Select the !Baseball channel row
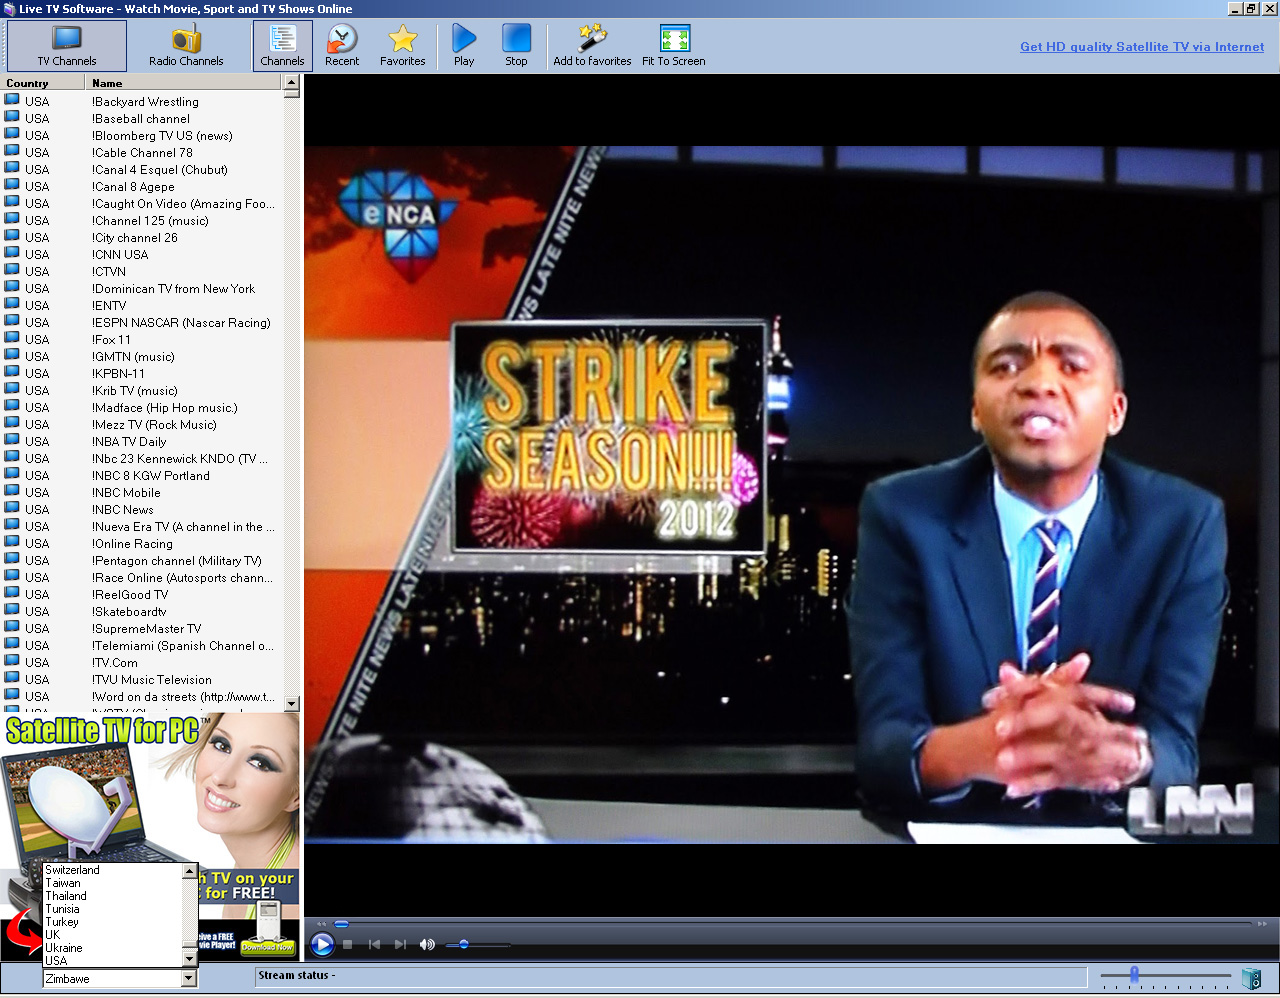Image resolution: width=1280 pixels, height=998 pixels. point(142,118)
